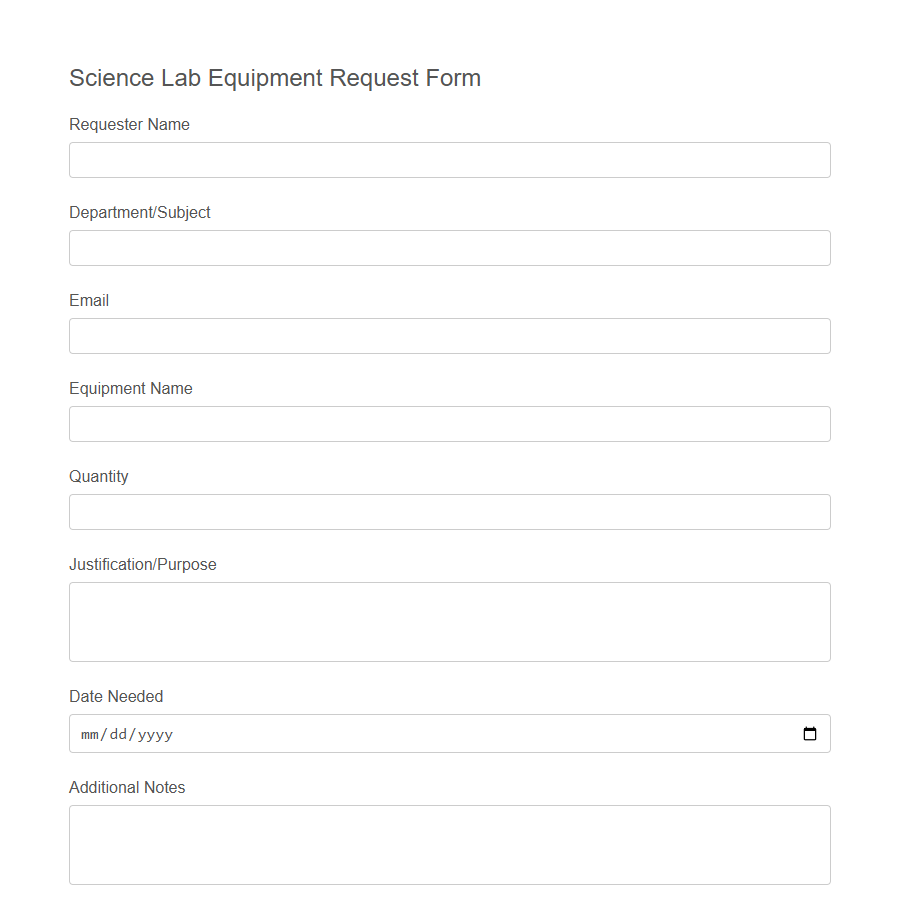
Task: Click inside the Requester Name field
Action: pyautogui.click(x=449, y=159)
